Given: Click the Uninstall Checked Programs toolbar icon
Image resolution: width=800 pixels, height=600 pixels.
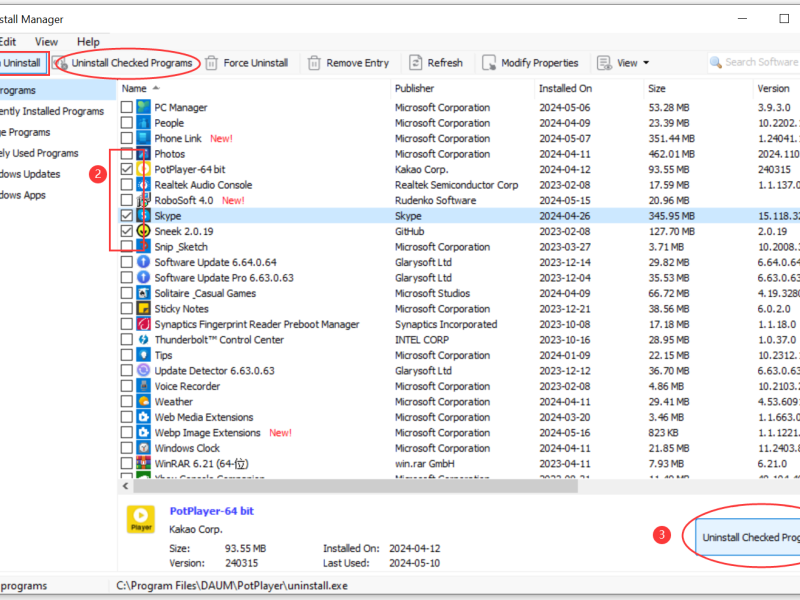Looking at the screenshot, I should [x=62, y=63].
